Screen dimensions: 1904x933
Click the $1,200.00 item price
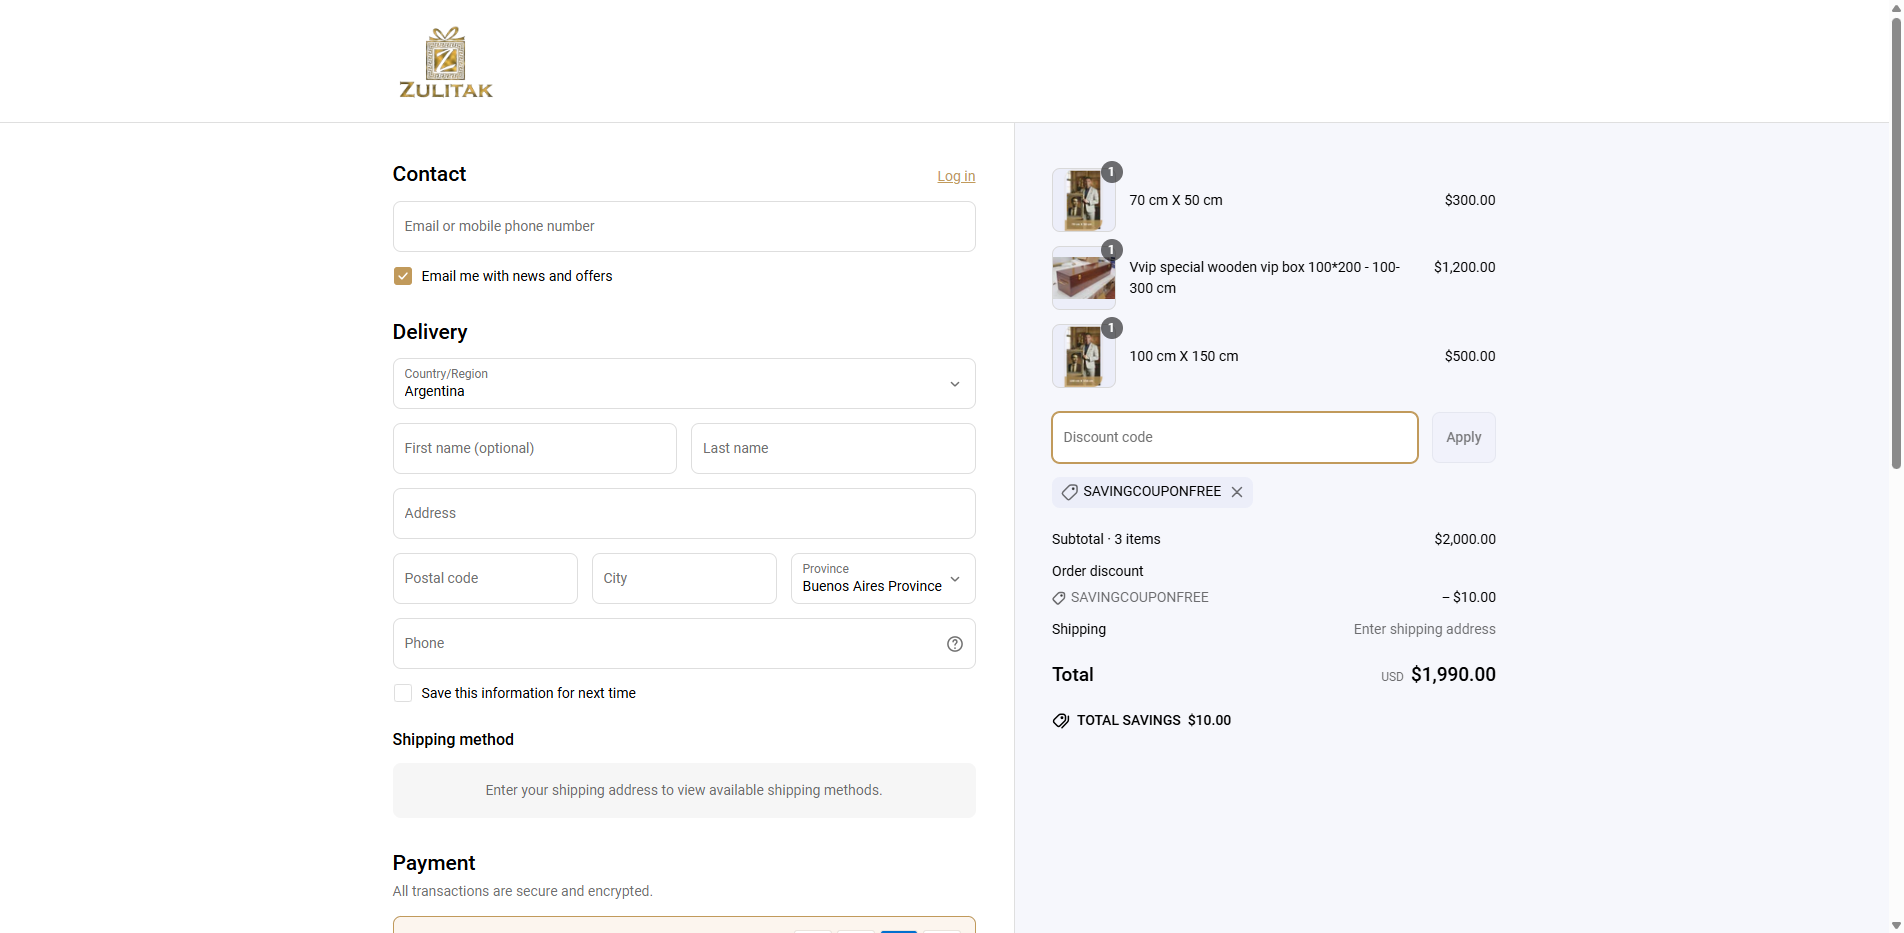(x=1465, y=268)
